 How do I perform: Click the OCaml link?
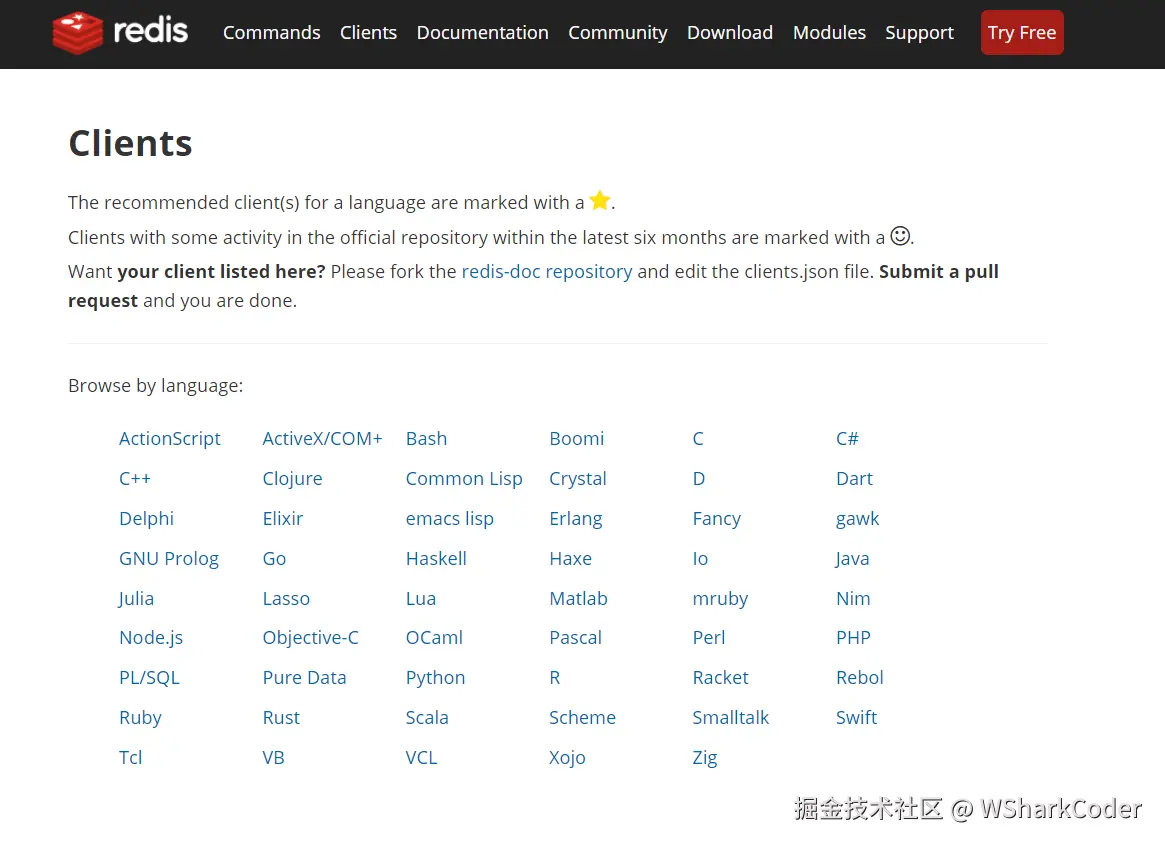click(x=434, y=638)
